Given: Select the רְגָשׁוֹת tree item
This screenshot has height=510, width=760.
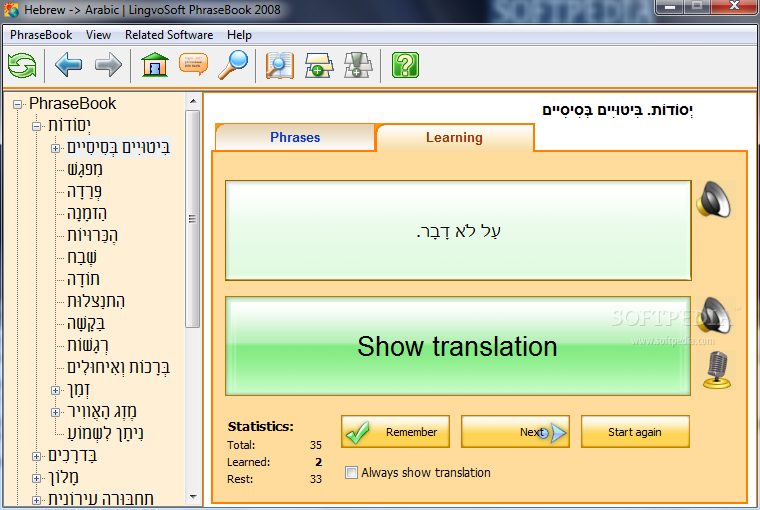Looking at the screenshot, I should click(88, 345).
